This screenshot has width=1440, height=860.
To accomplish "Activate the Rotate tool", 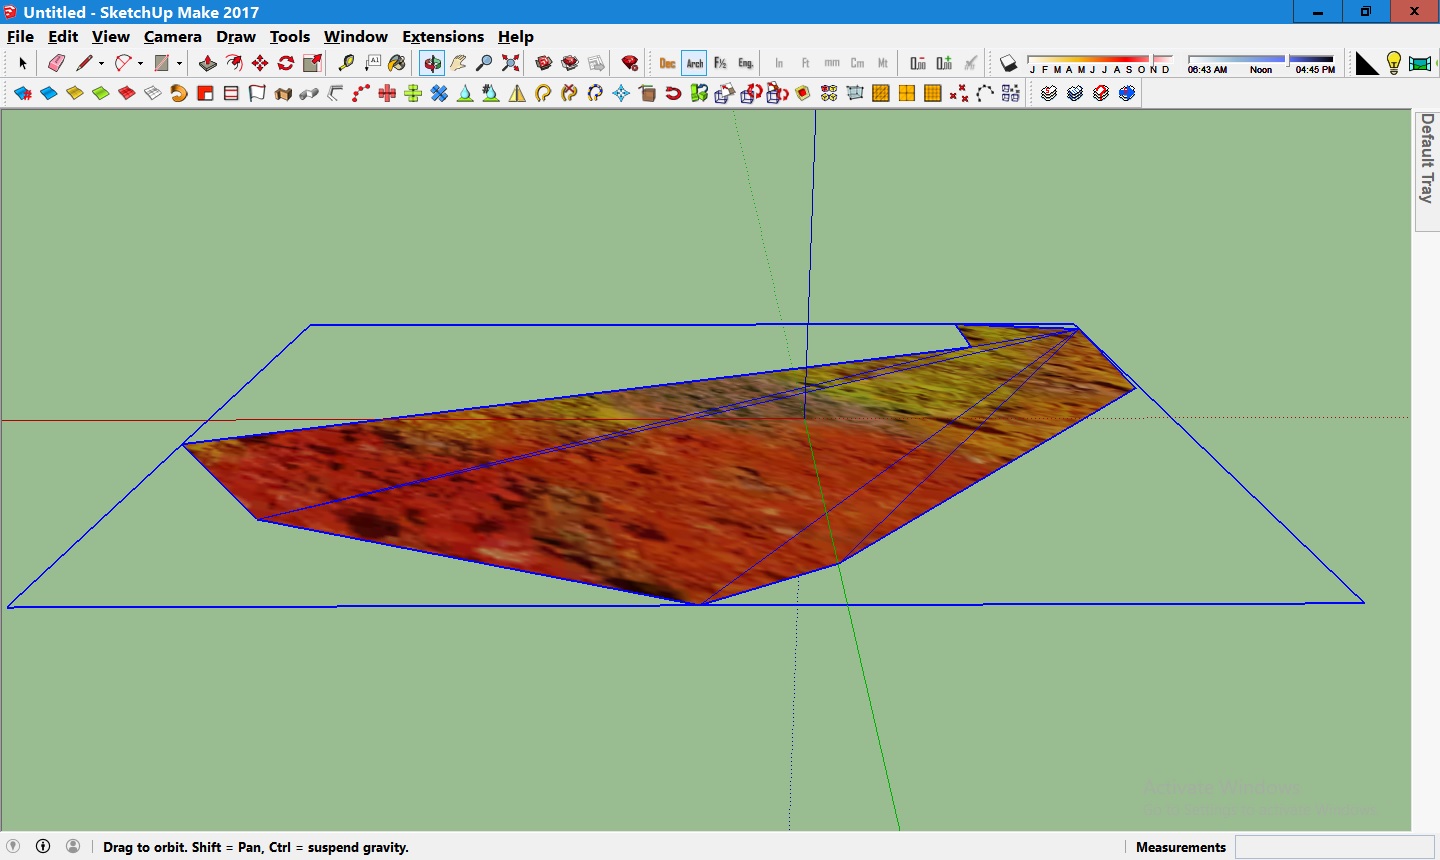I will (286, 63).
